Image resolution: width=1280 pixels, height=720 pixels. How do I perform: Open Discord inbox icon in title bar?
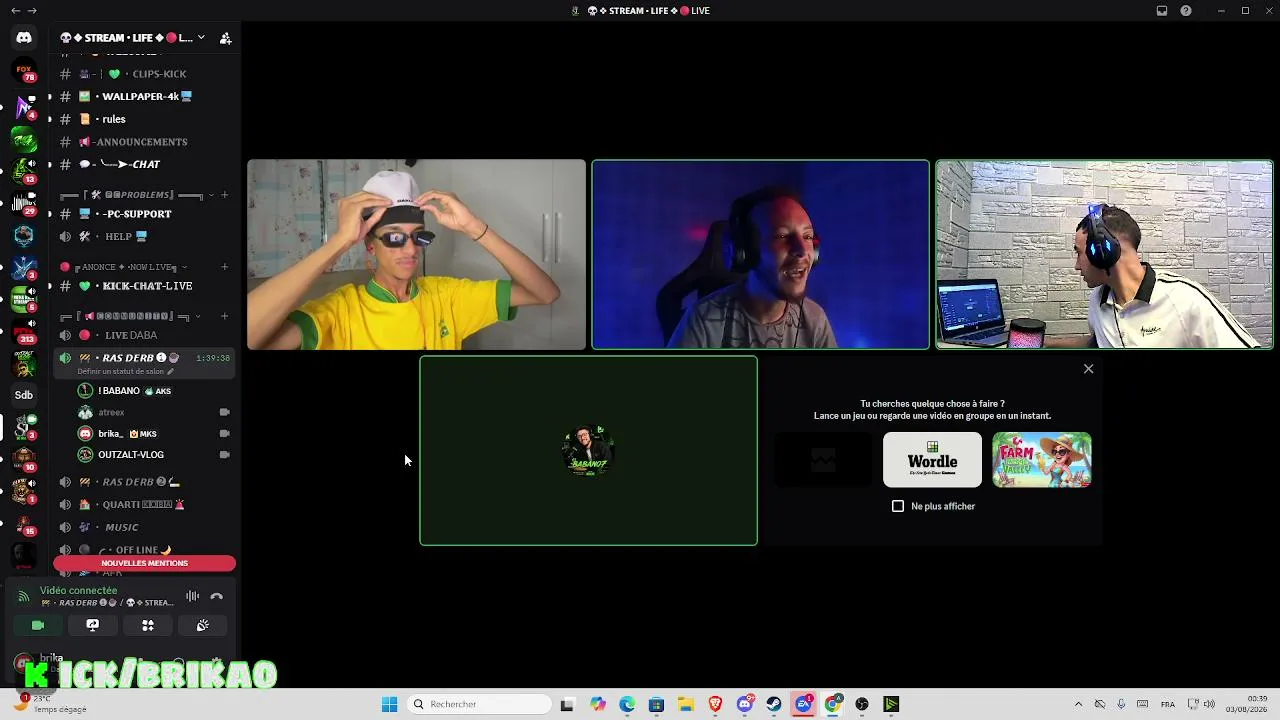[x=1162, y=11]
